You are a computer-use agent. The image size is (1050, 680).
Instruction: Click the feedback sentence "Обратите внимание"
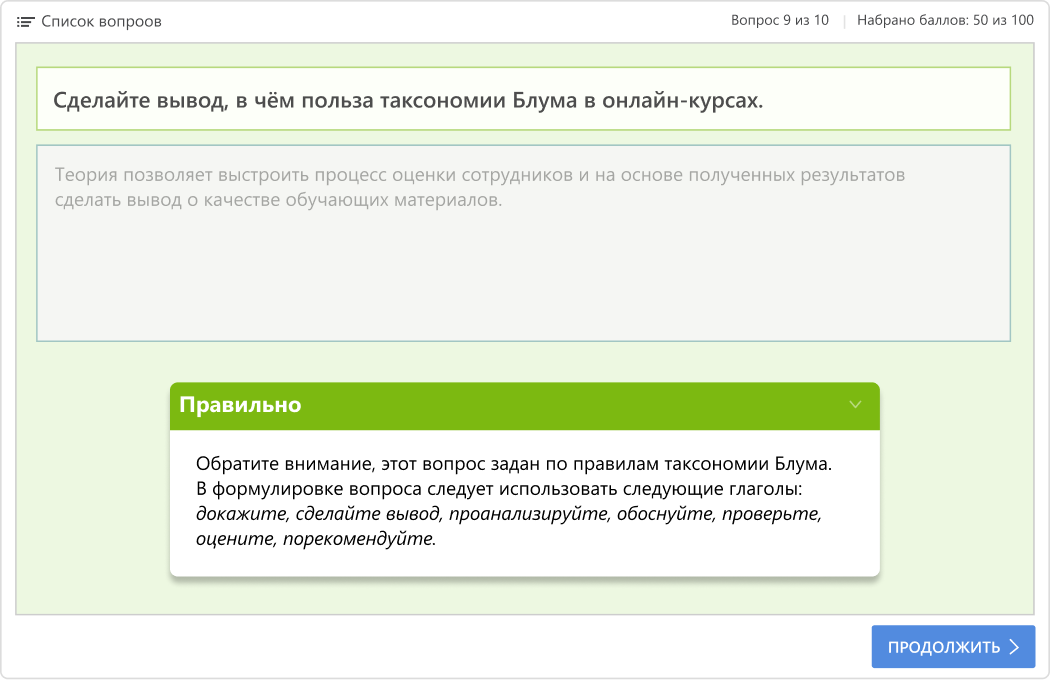(x=513, y=464)
